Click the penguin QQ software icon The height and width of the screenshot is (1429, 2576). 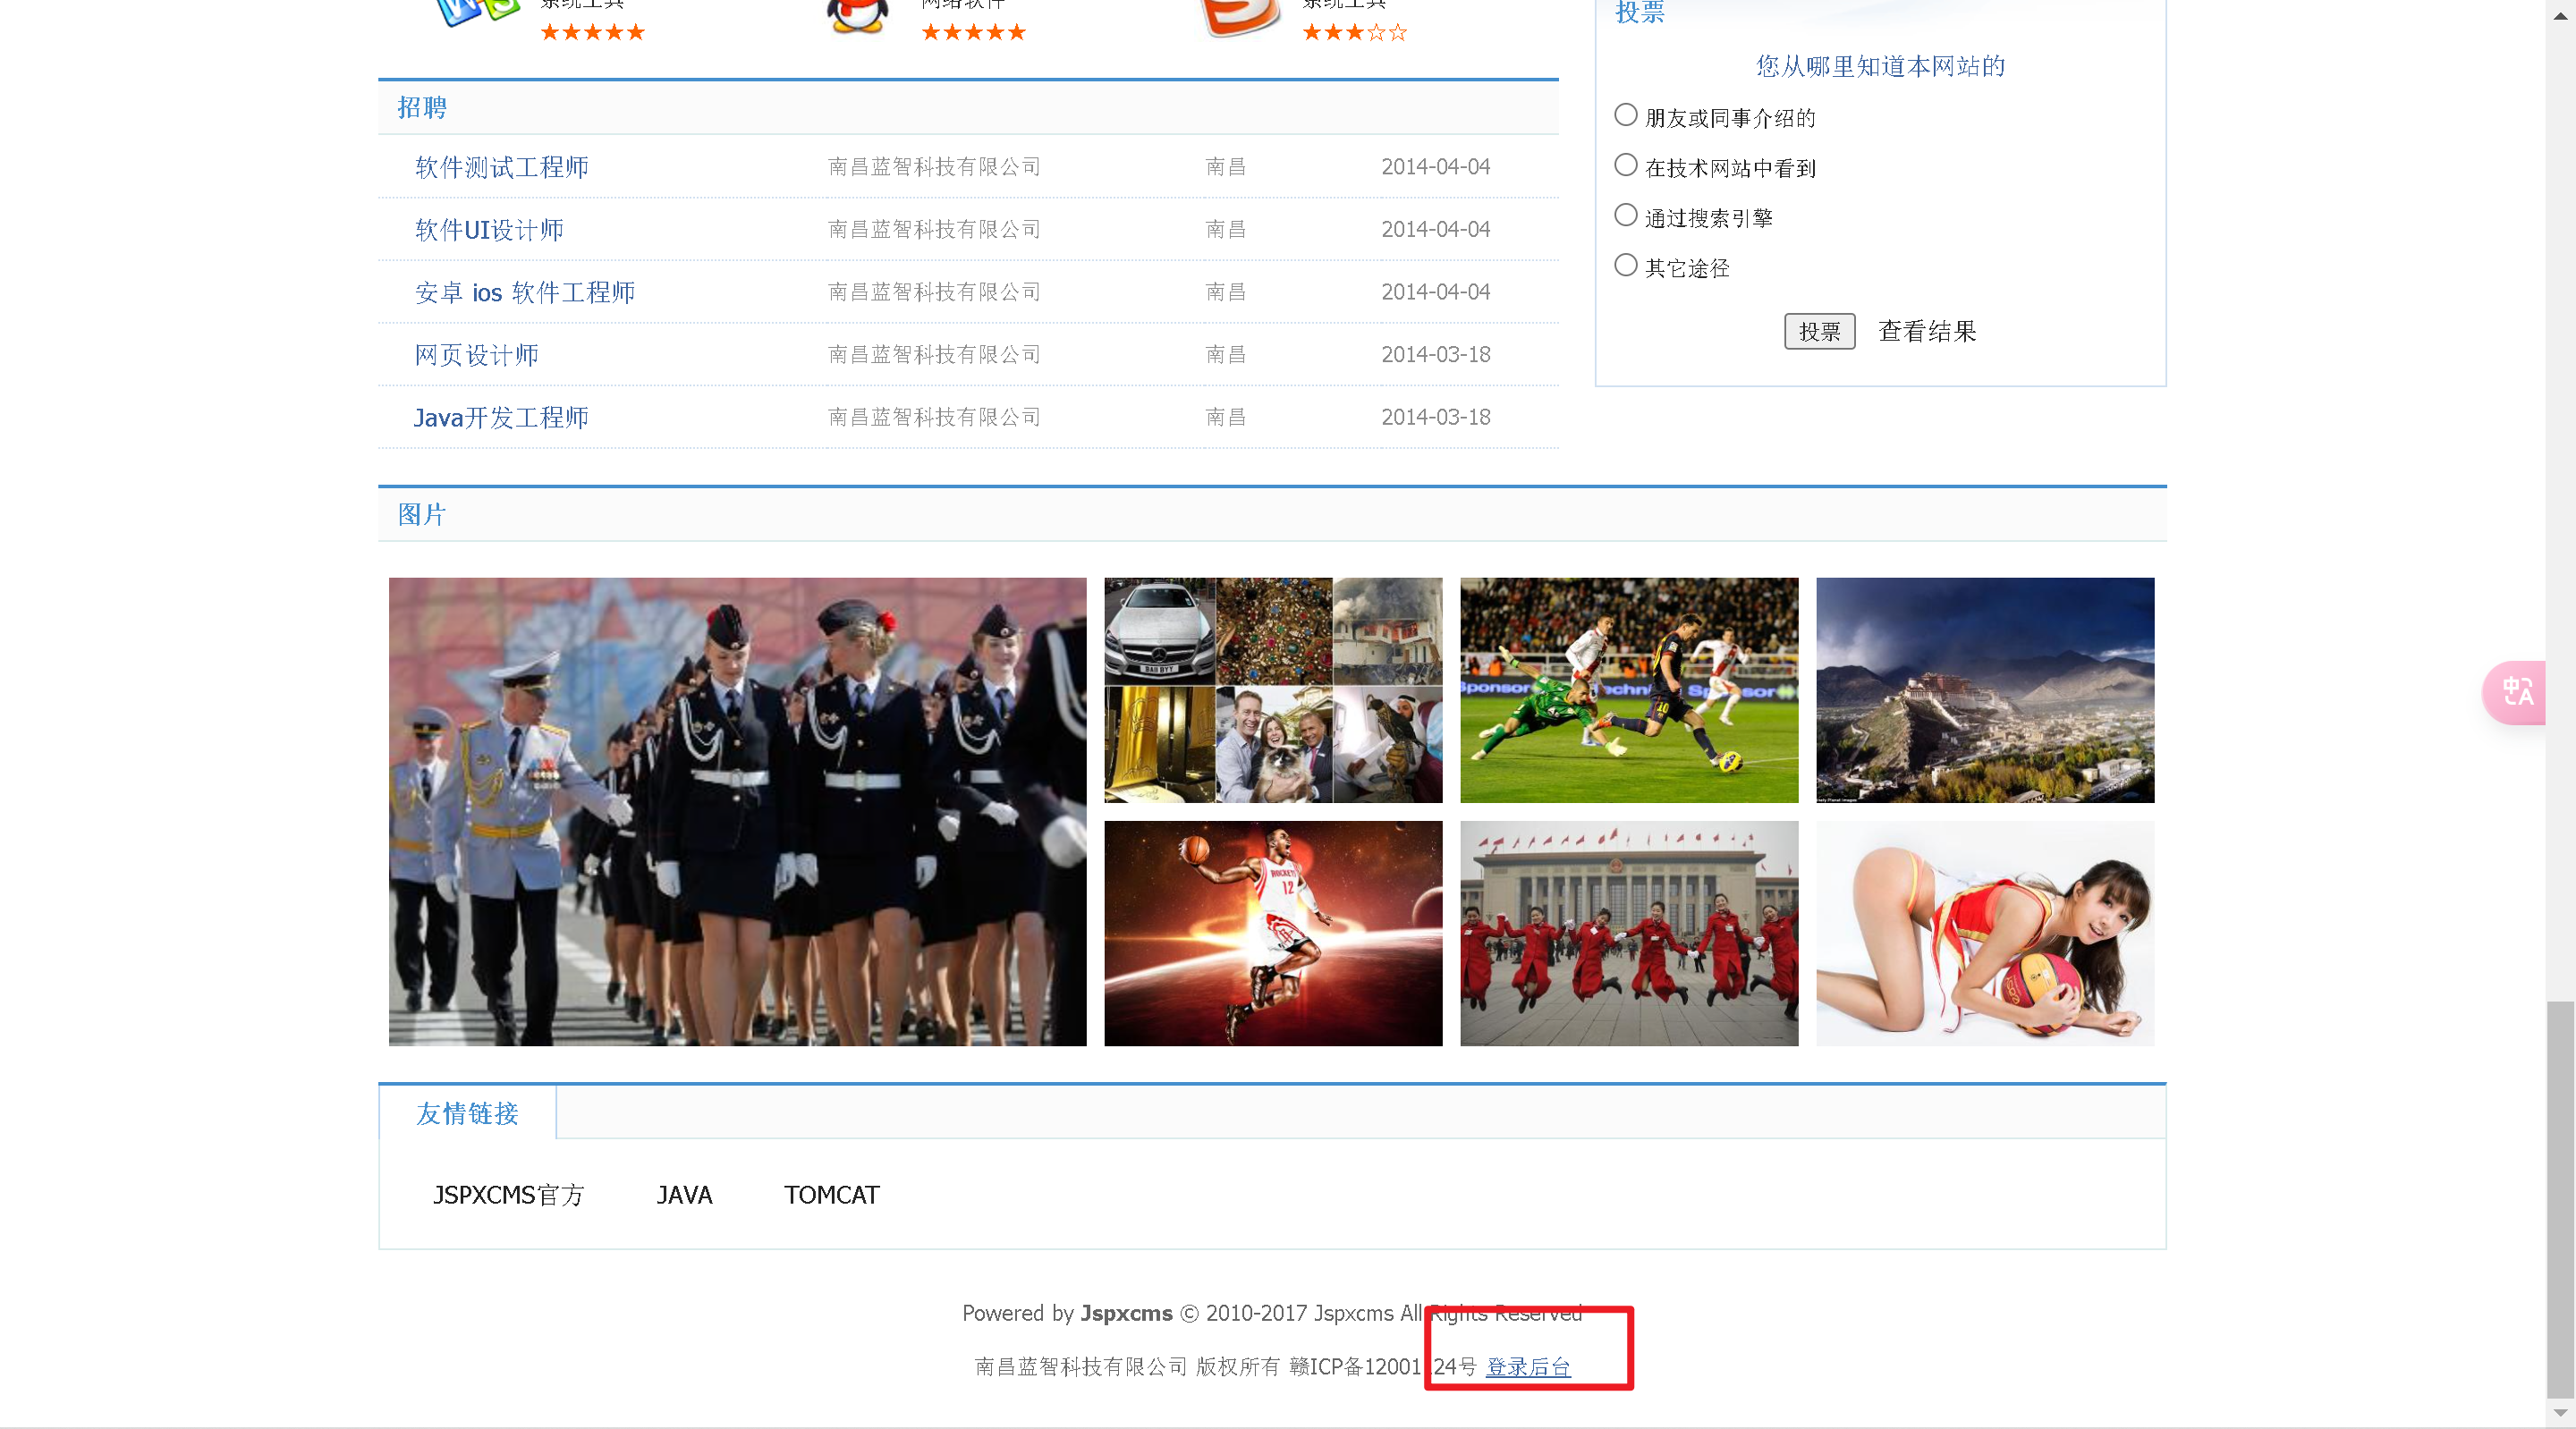click(857, 15)
